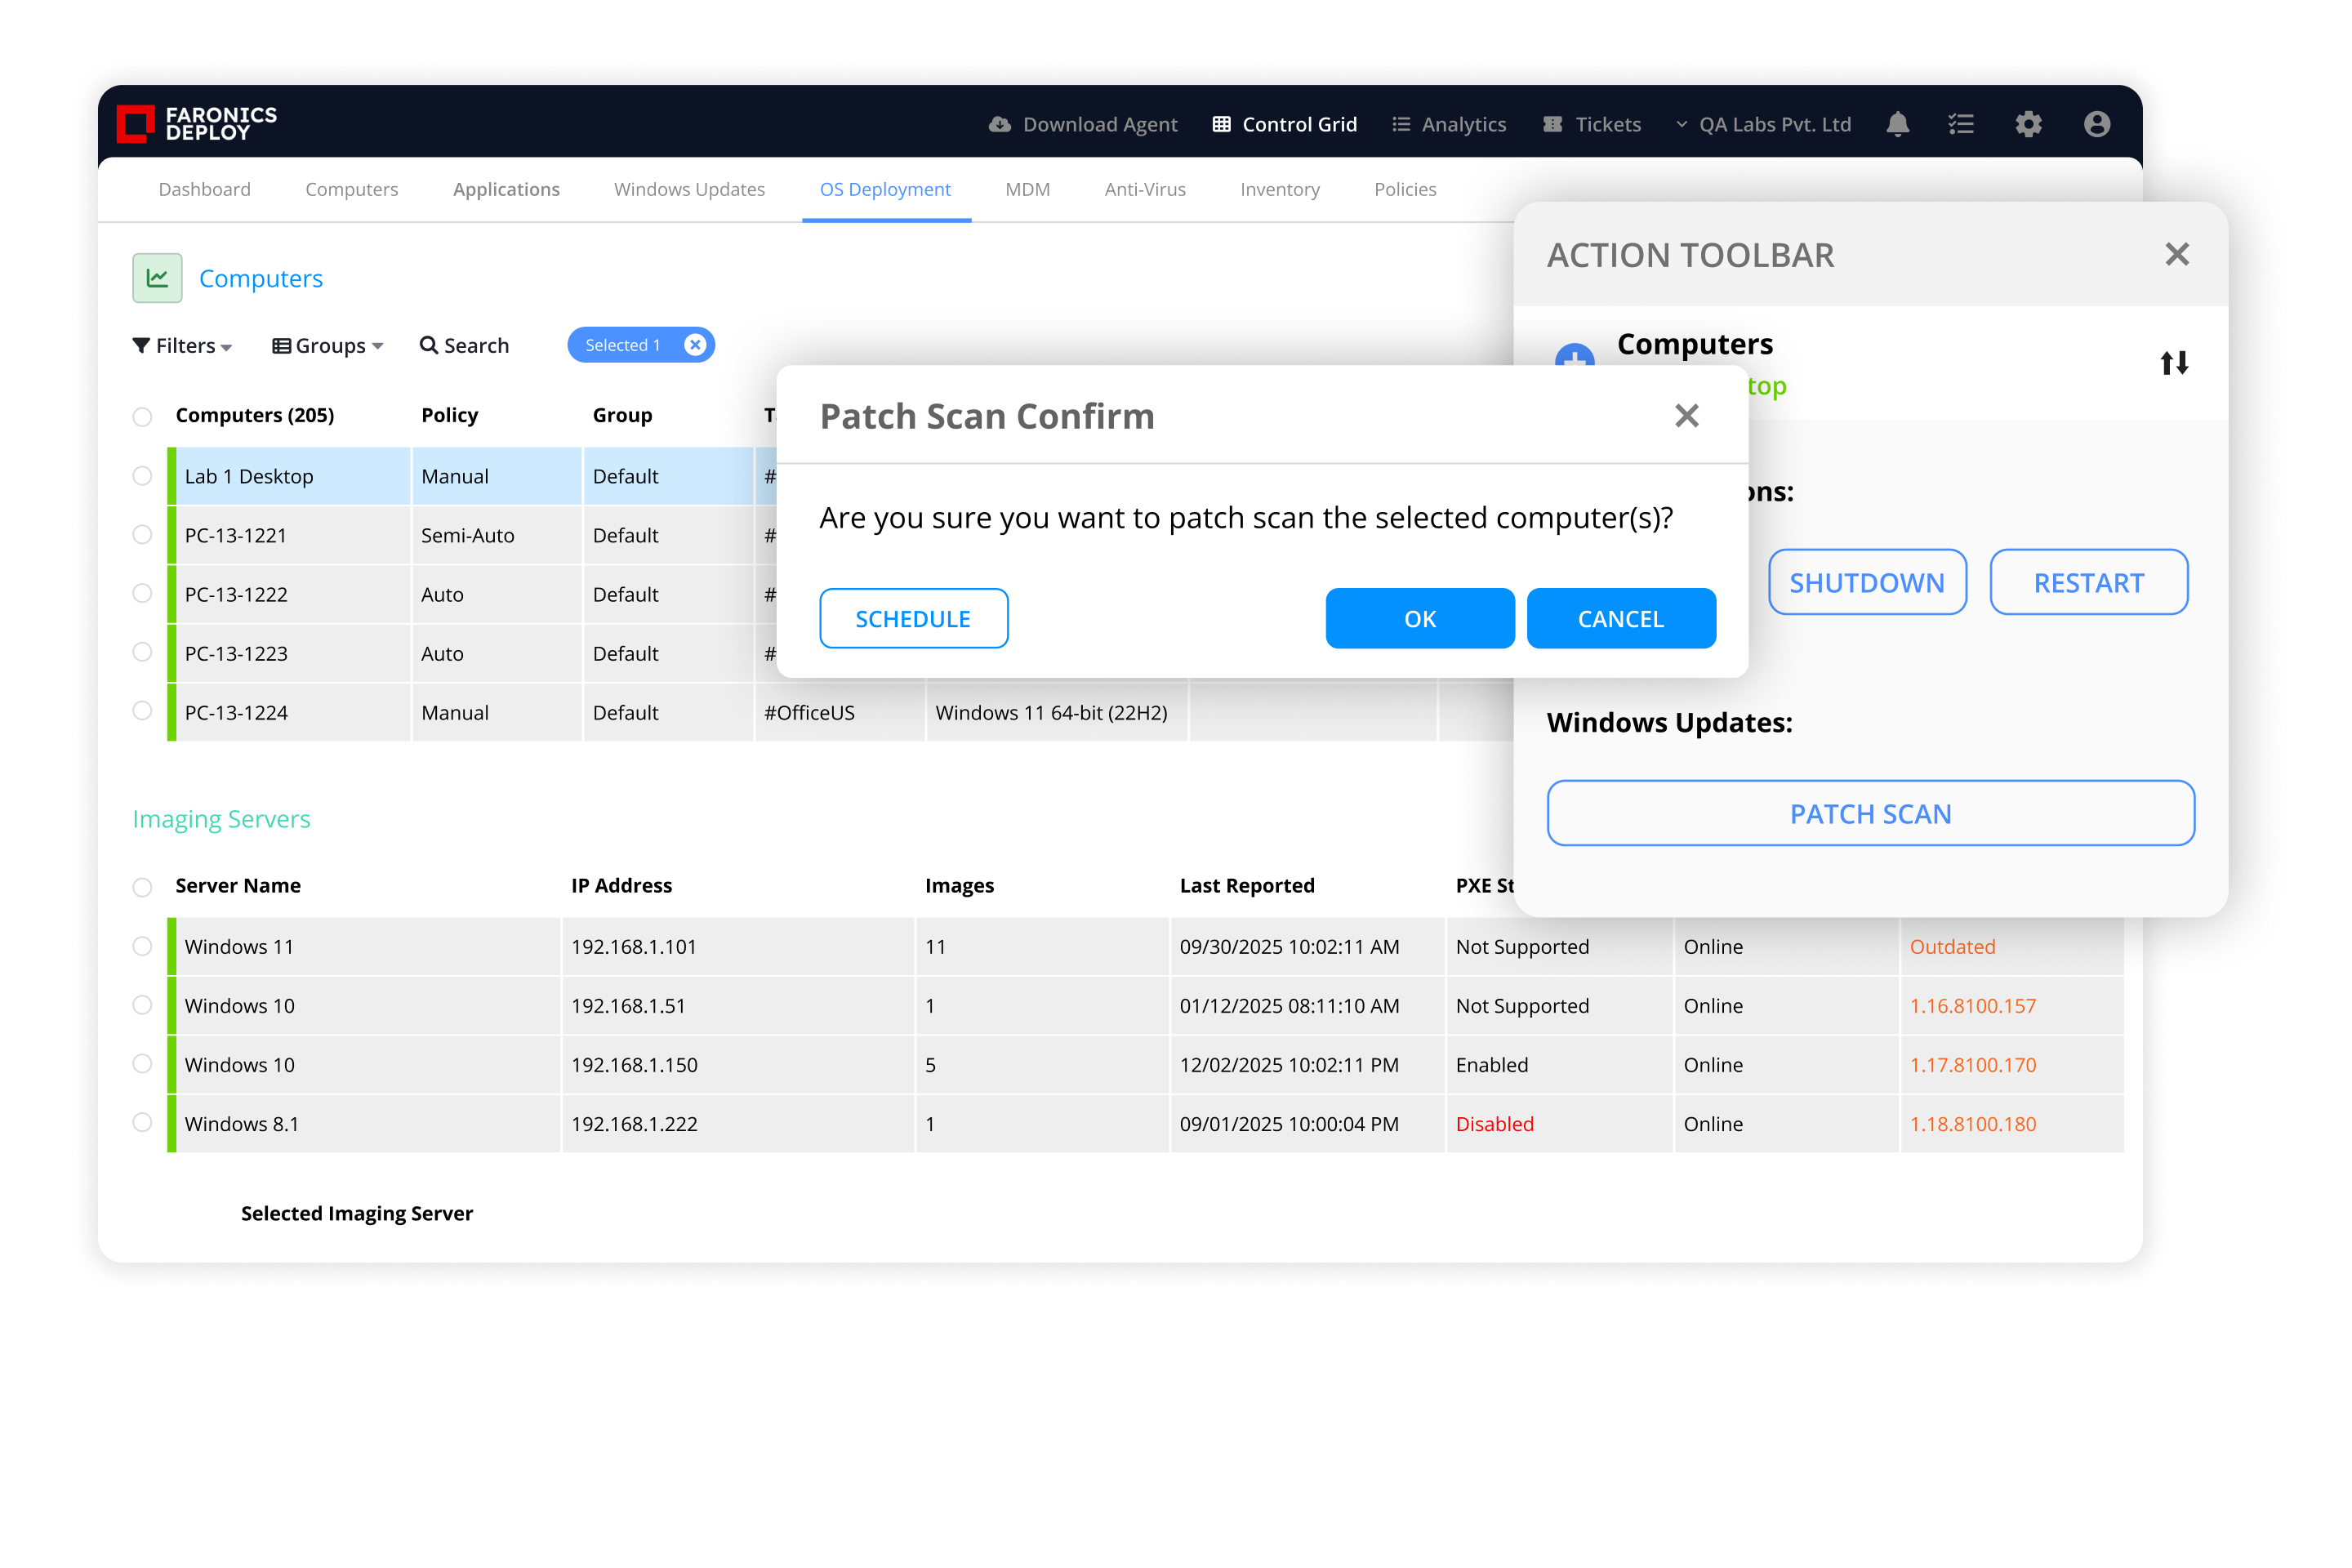The height and width of the screenshot is (1568, 2352).
Task: Click the SCHEDULE button
Action: pos(912,619)
